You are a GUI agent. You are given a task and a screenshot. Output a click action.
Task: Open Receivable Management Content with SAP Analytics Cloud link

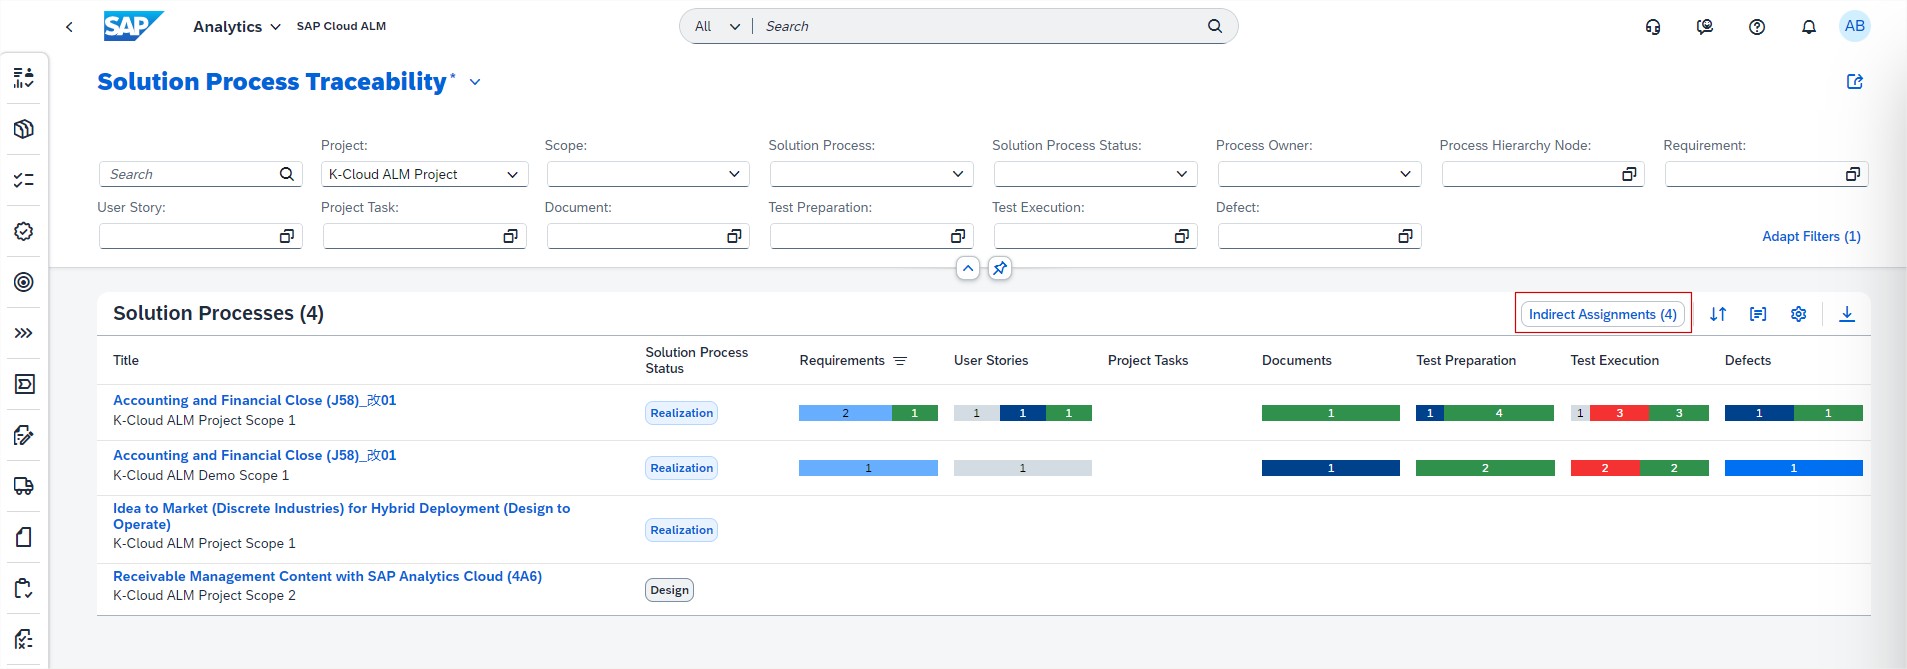[327, 576]
